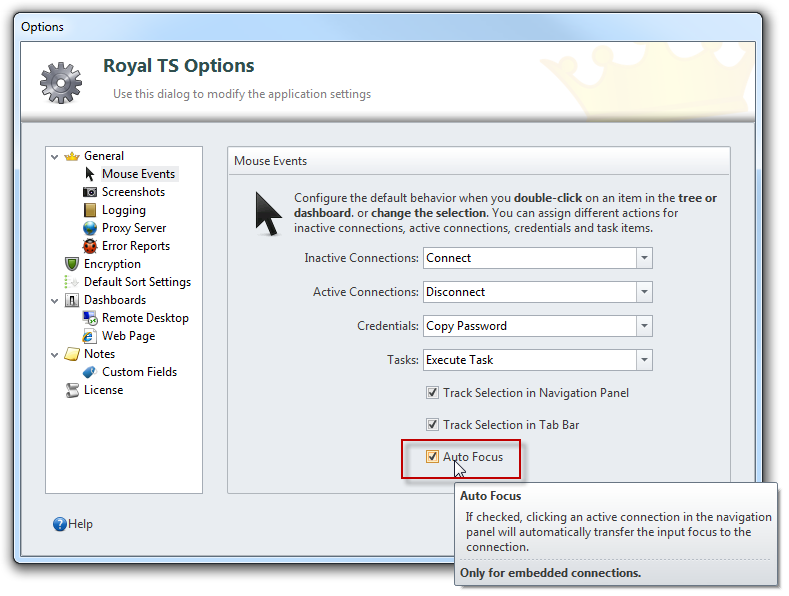Click the 'Active Connections:' label
Viewport: 789px width, 596px height.
point(366,292)
